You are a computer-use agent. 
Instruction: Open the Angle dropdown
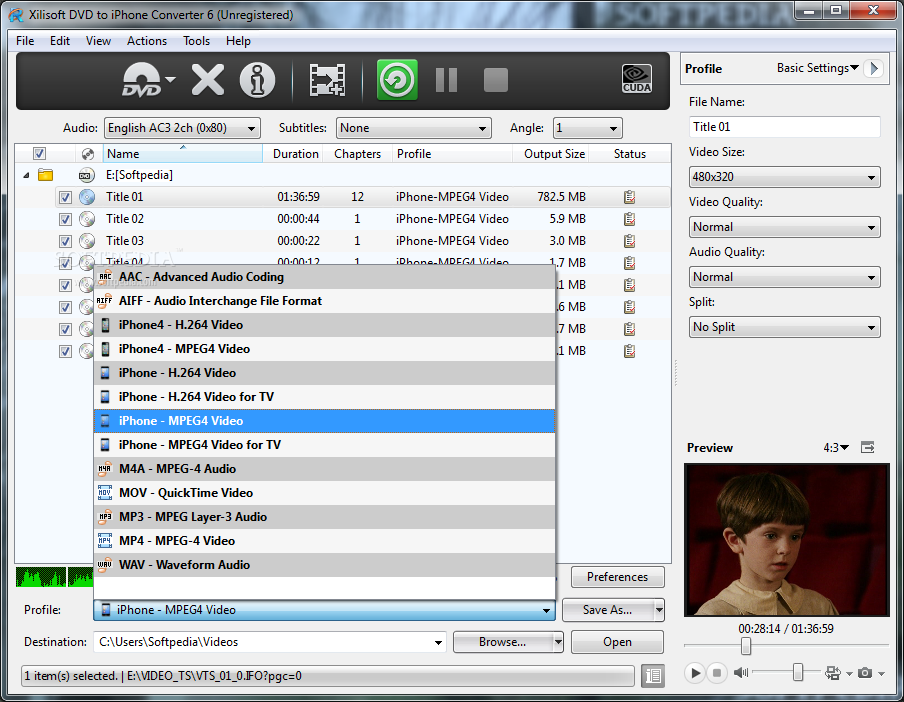587,128
